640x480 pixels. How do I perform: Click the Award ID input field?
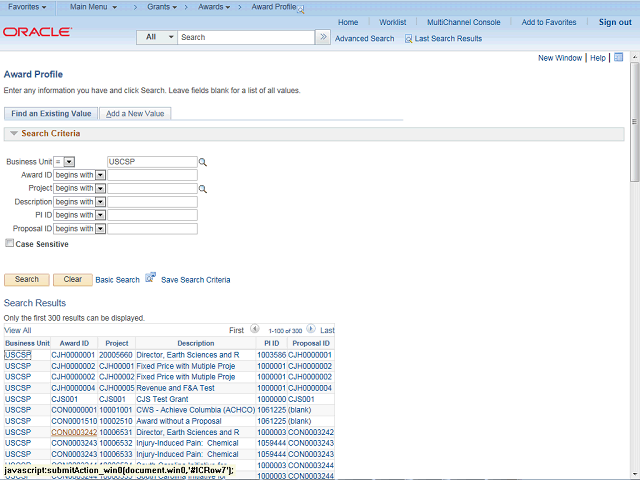tap(152, 175)
